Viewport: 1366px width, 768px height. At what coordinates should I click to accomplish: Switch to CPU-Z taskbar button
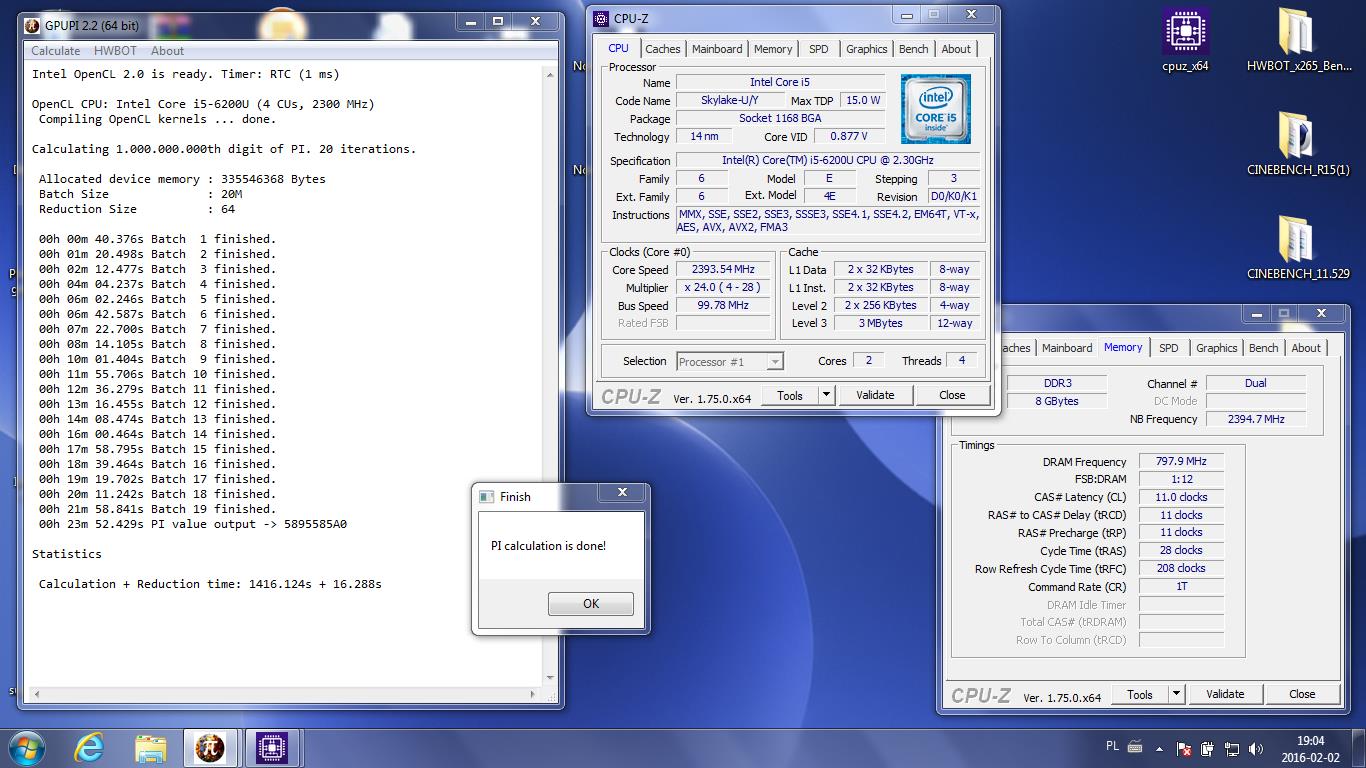(271, 748)
